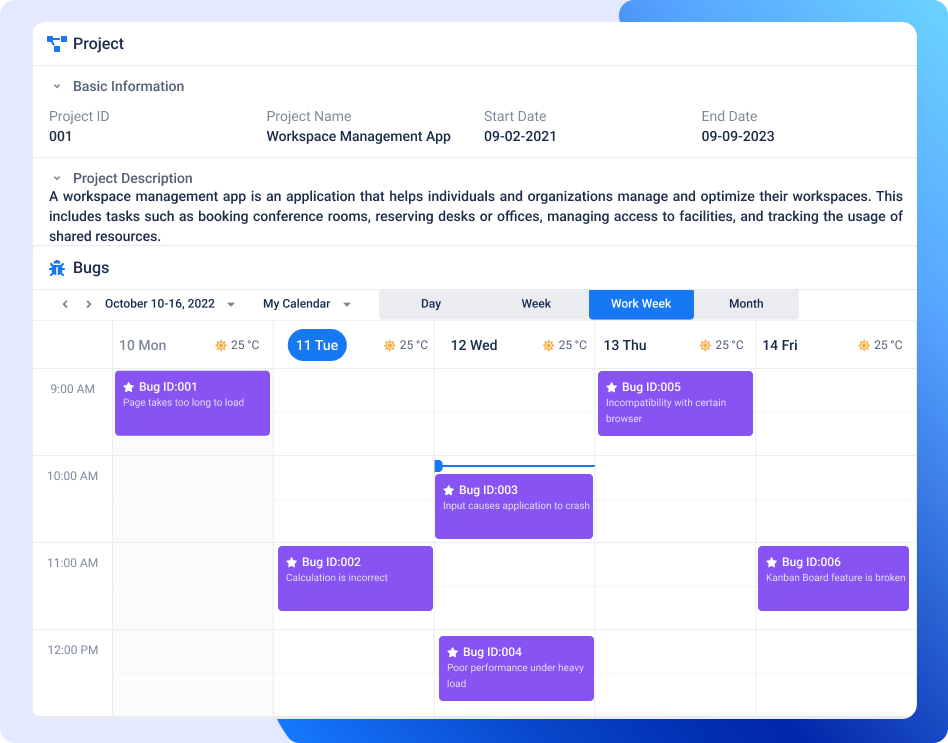Image resolution: width=948 pixels, height=743 pixels.
Task: Open Bug ID:002 calculation incorrect appointment
Action: tap(356, 579)
